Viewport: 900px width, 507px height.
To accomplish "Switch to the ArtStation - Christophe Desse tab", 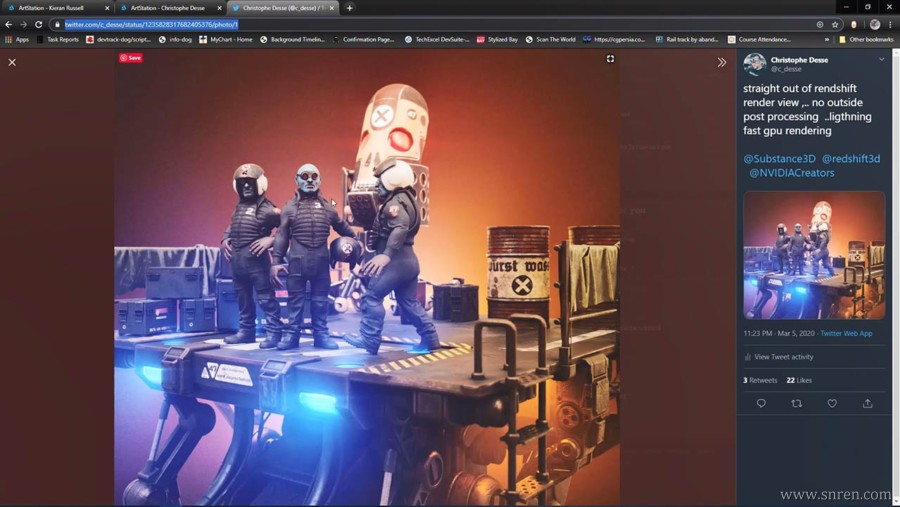I will pyautogui.click(x=165, y=8).
